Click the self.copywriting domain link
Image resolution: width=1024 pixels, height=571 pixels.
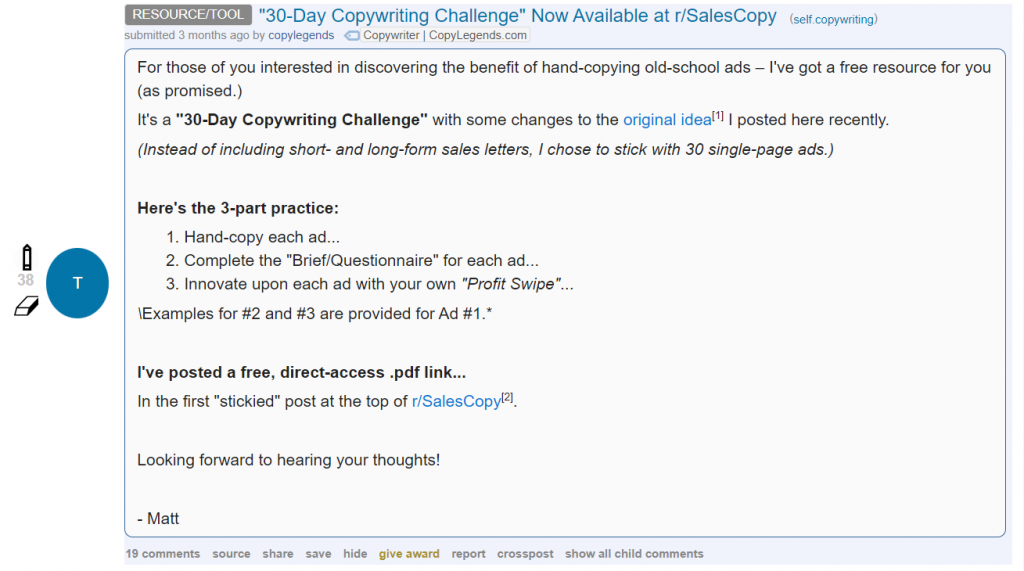coord(833,20)
